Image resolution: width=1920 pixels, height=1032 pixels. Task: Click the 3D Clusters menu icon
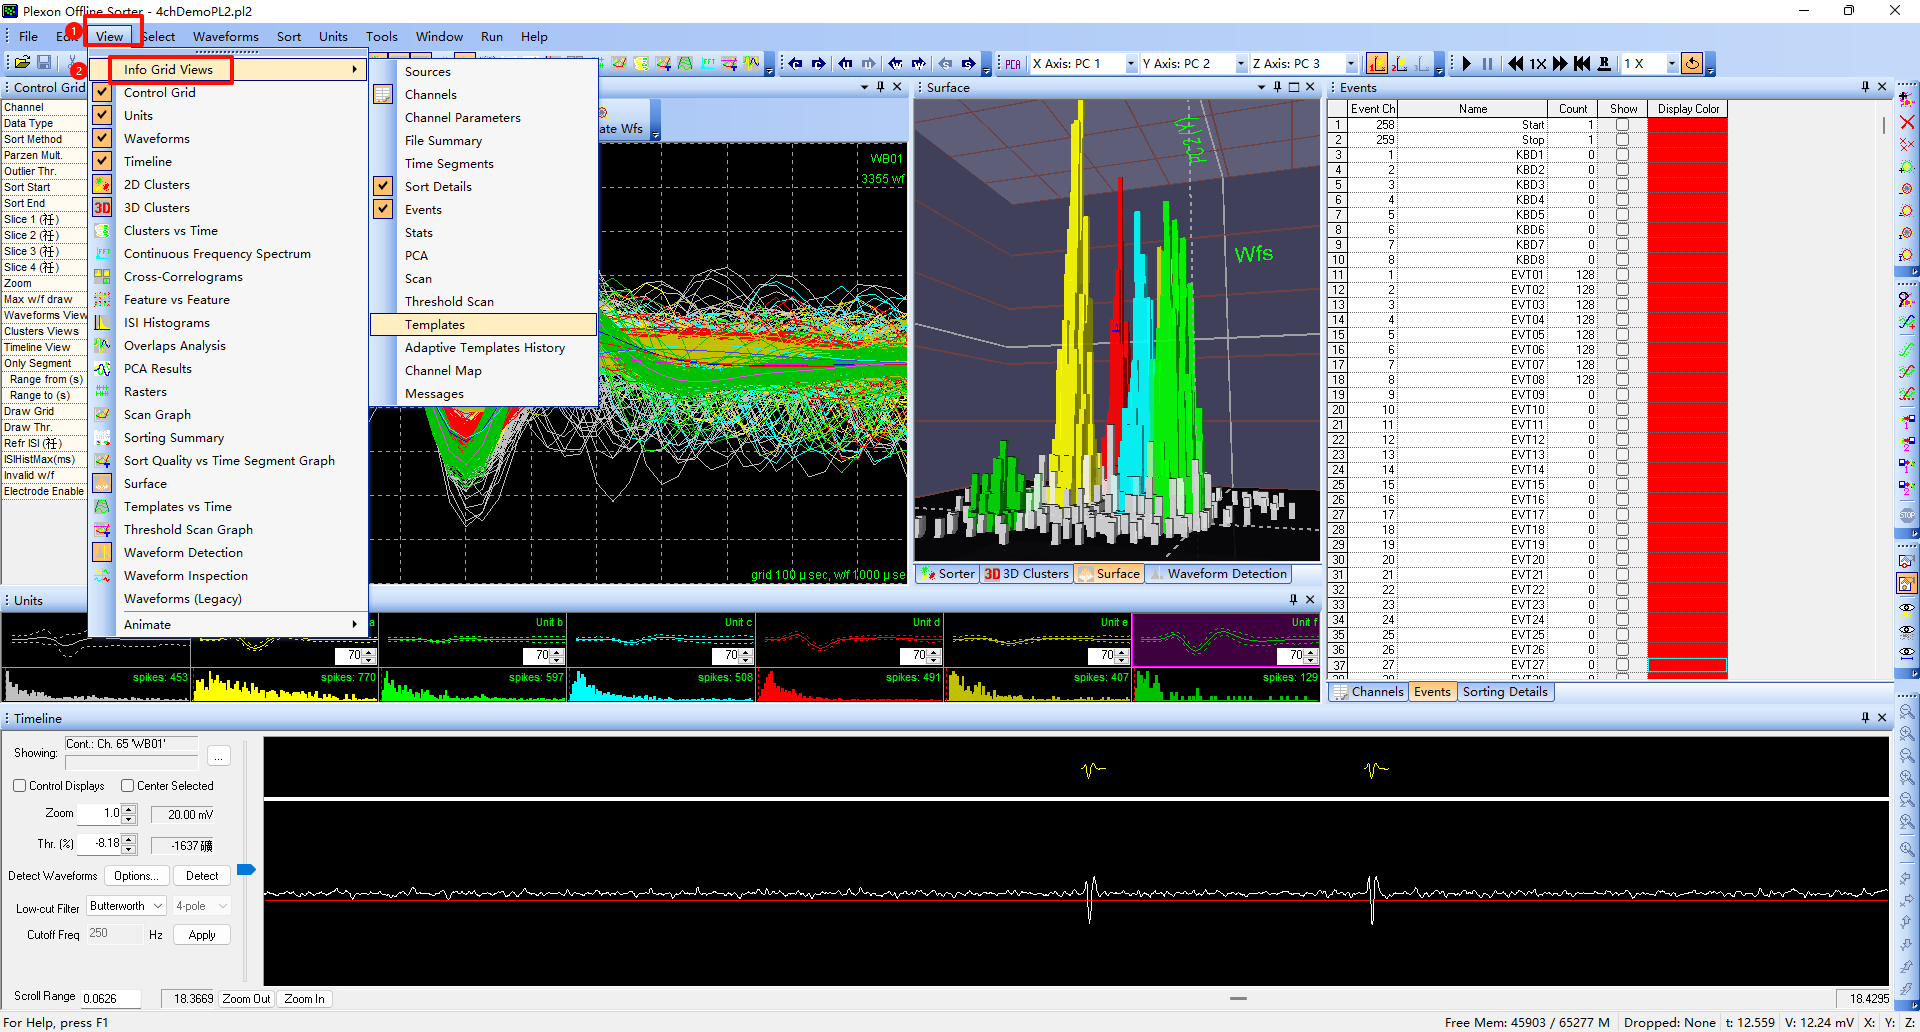(102, 208)
